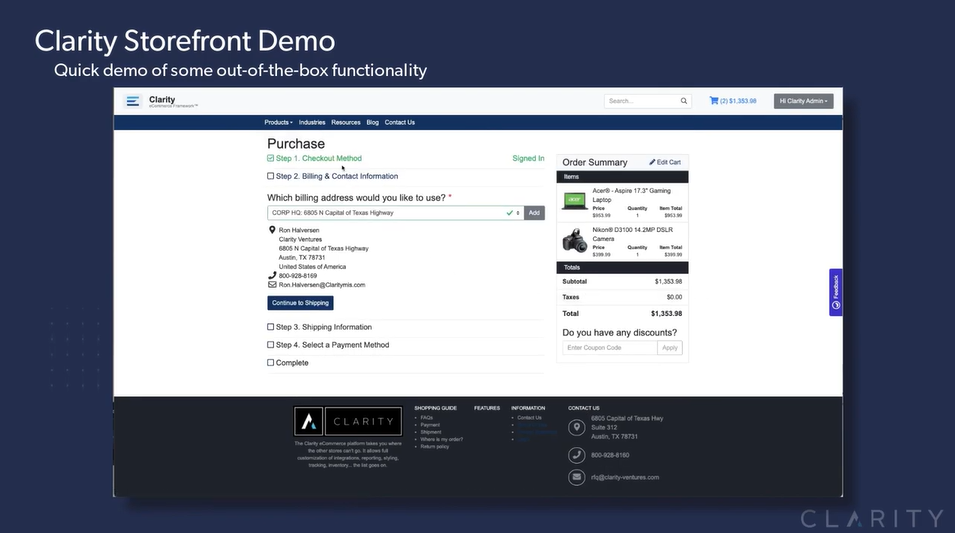
Task: Click the footer location pin circle icon
Action: click(576, 428)
